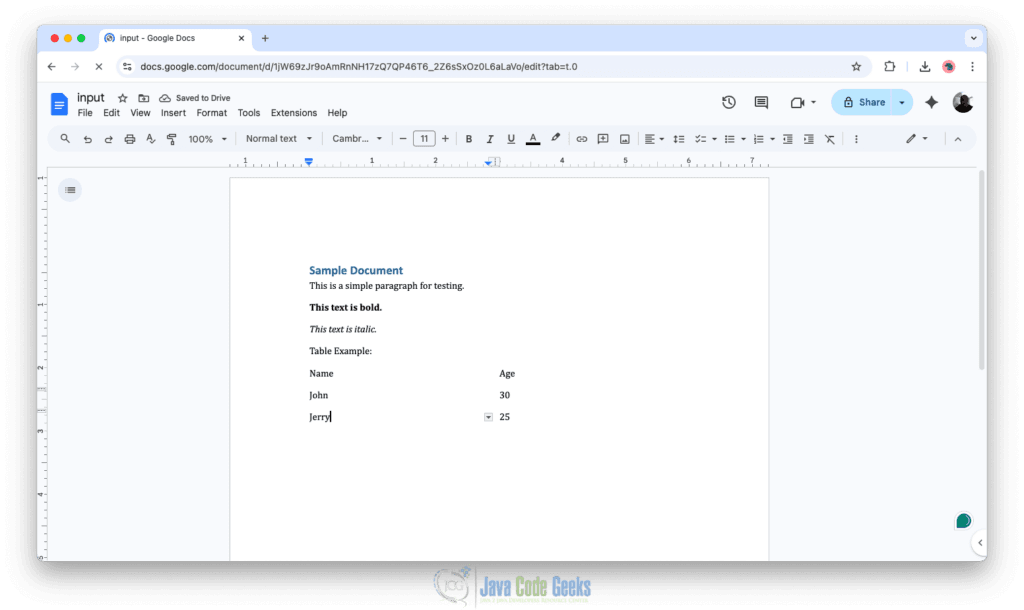The width and height of the screenshot is (1024, 610).
Task: Open the text alignment options
Action: 654,139
